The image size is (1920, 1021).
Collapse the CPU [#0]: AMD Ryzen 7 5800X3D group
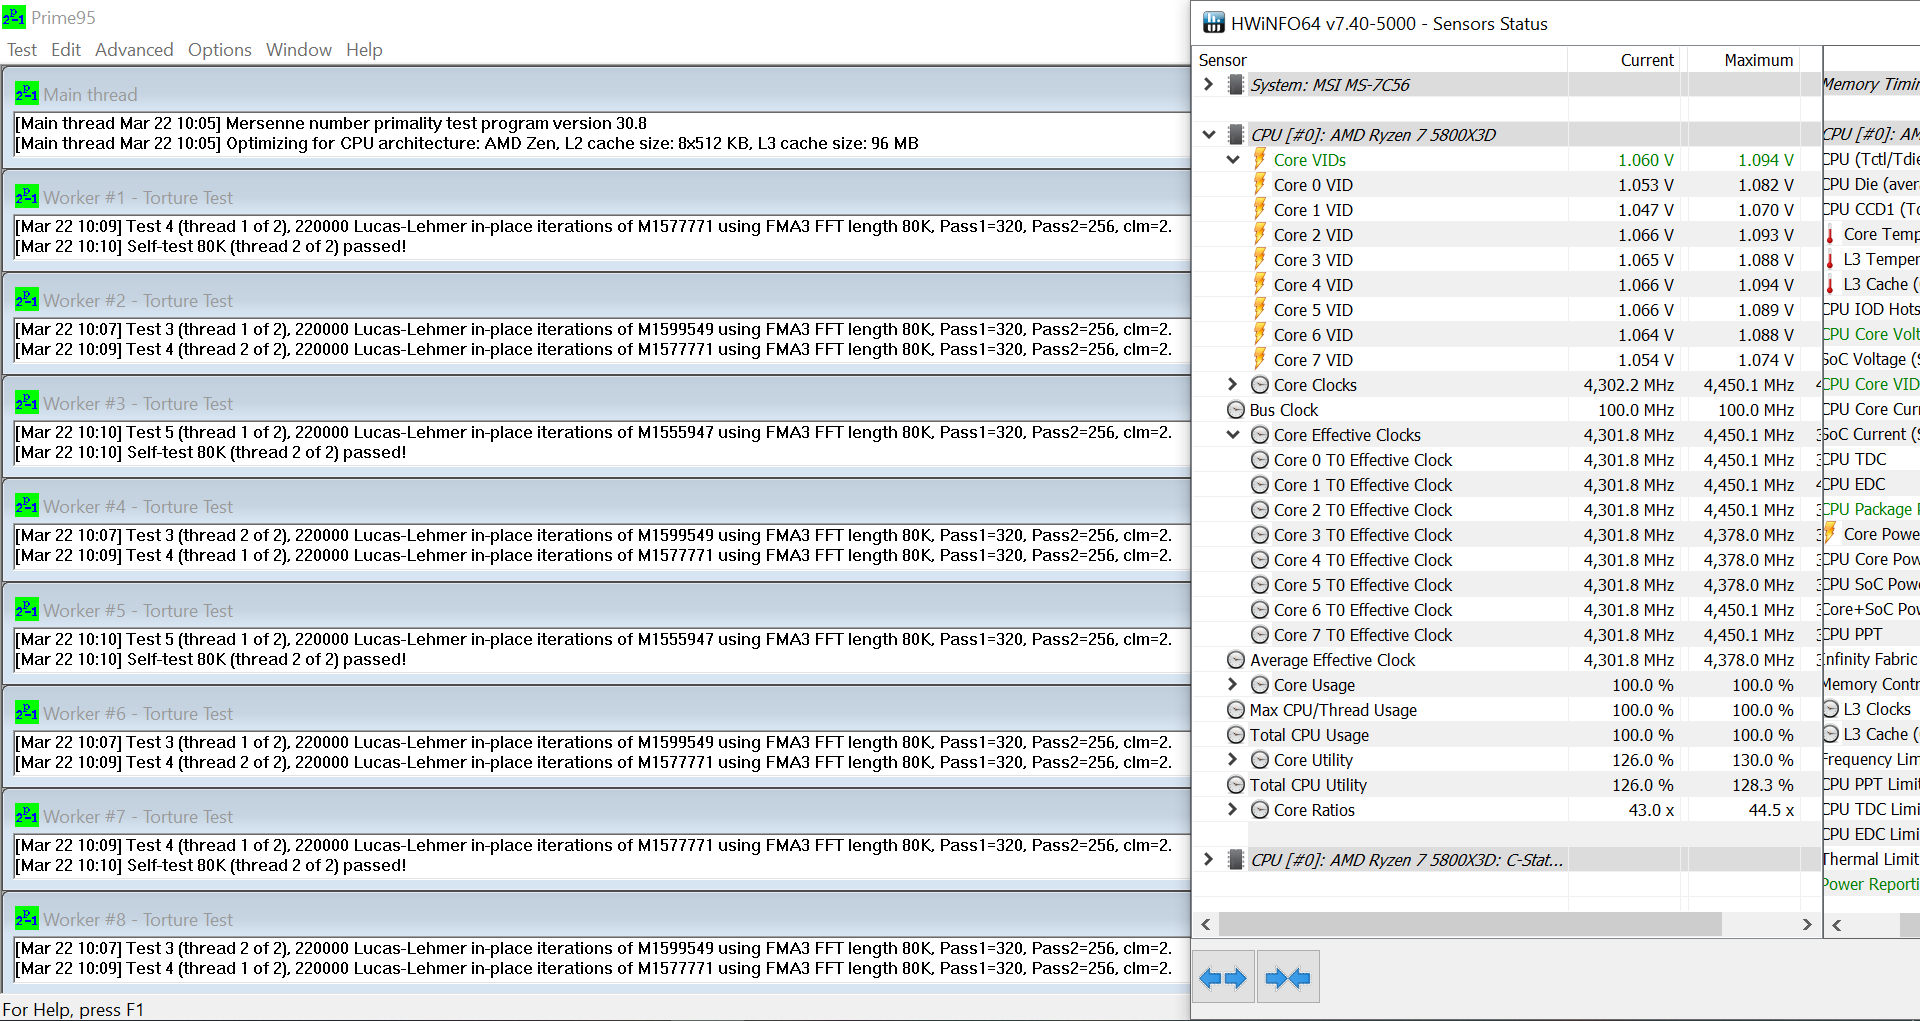point(1208,134)
